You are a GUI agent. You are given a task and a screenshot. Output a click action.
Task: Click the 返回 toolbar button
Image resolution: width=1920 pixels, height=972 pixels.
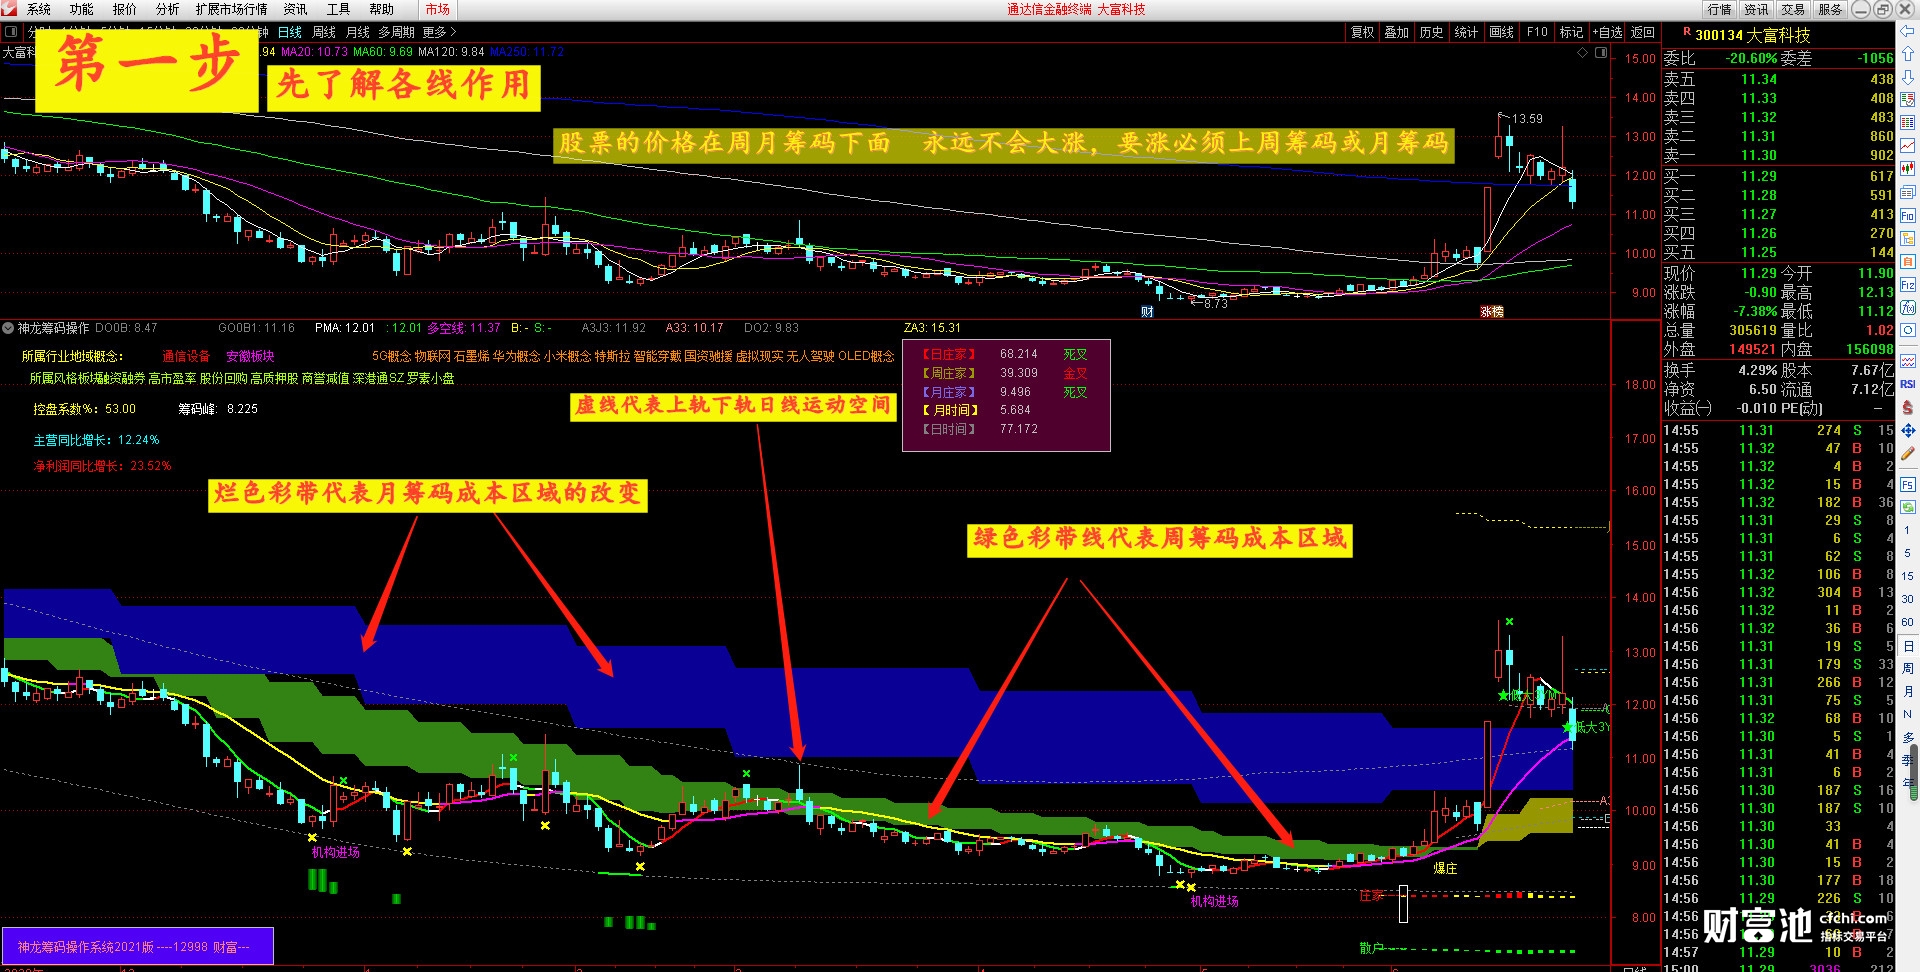(x=1643, y=32)
